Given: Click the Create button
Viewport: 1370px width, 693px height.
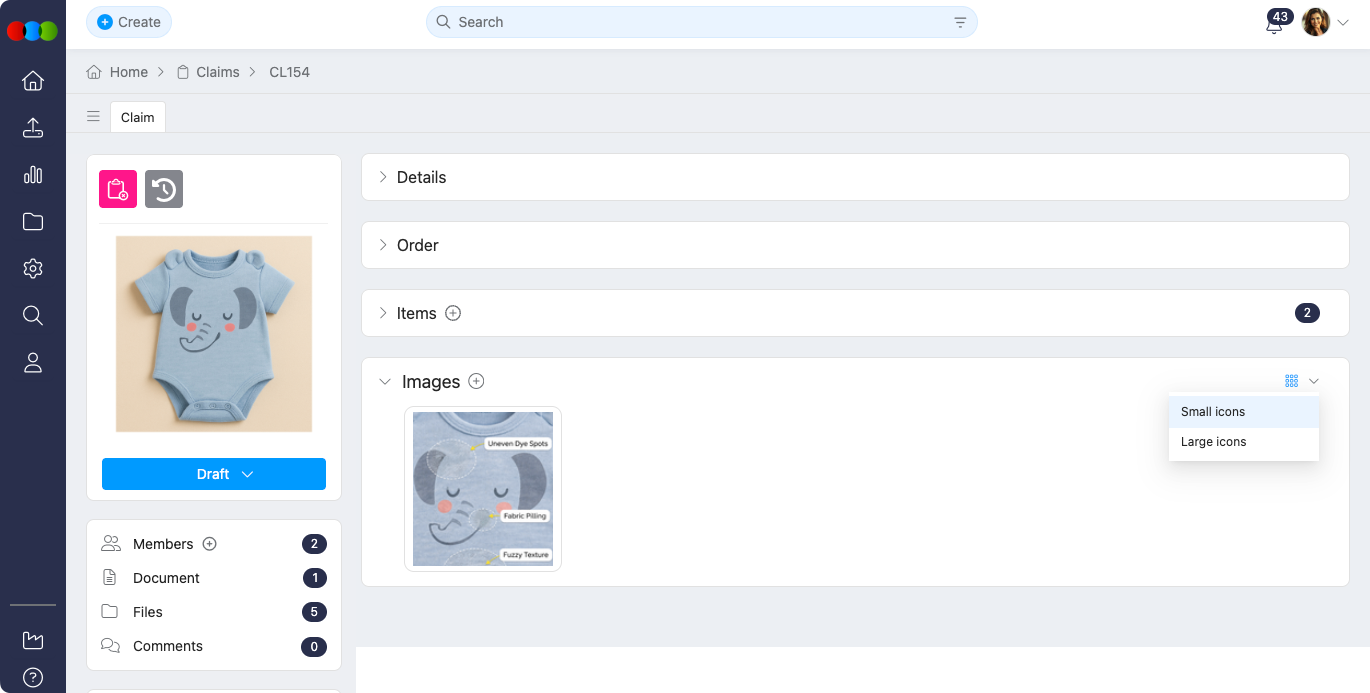Looking at the screenshot, I should tap(129, 22).
